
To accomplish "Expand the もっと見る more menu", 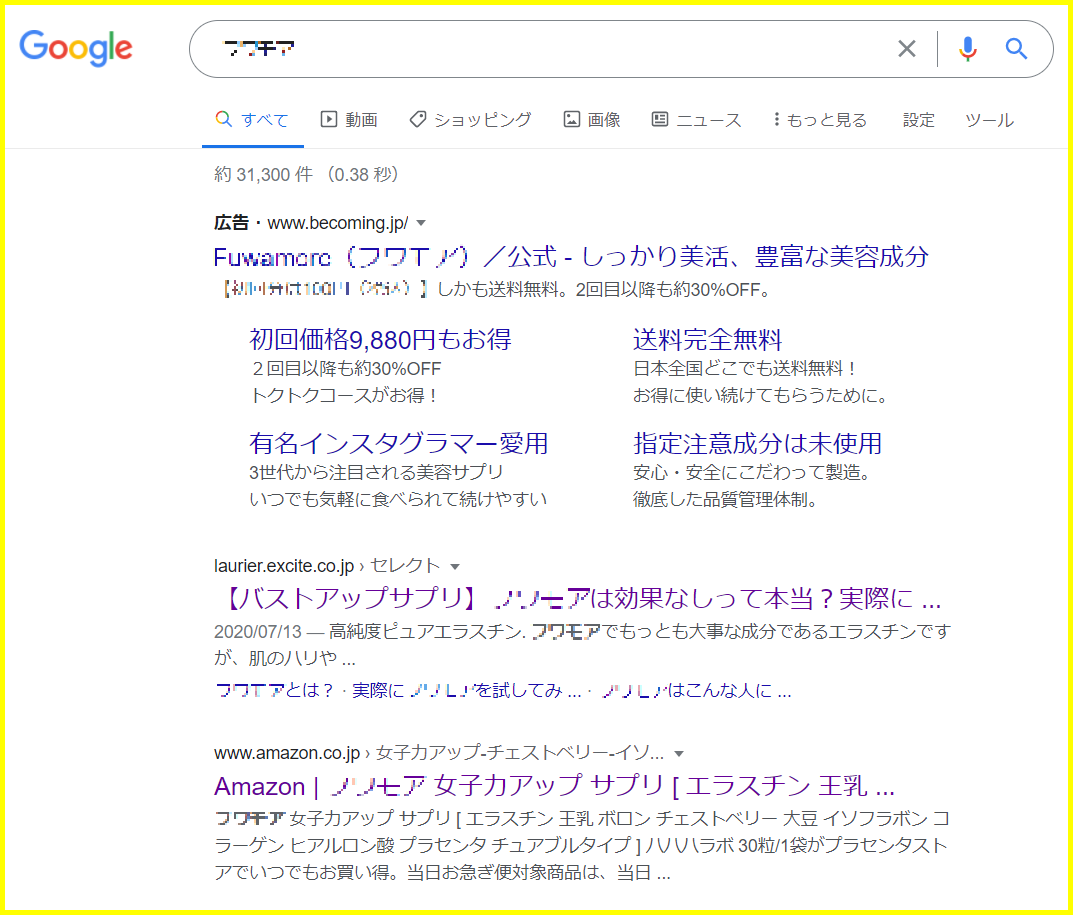I will coord(820,120).
